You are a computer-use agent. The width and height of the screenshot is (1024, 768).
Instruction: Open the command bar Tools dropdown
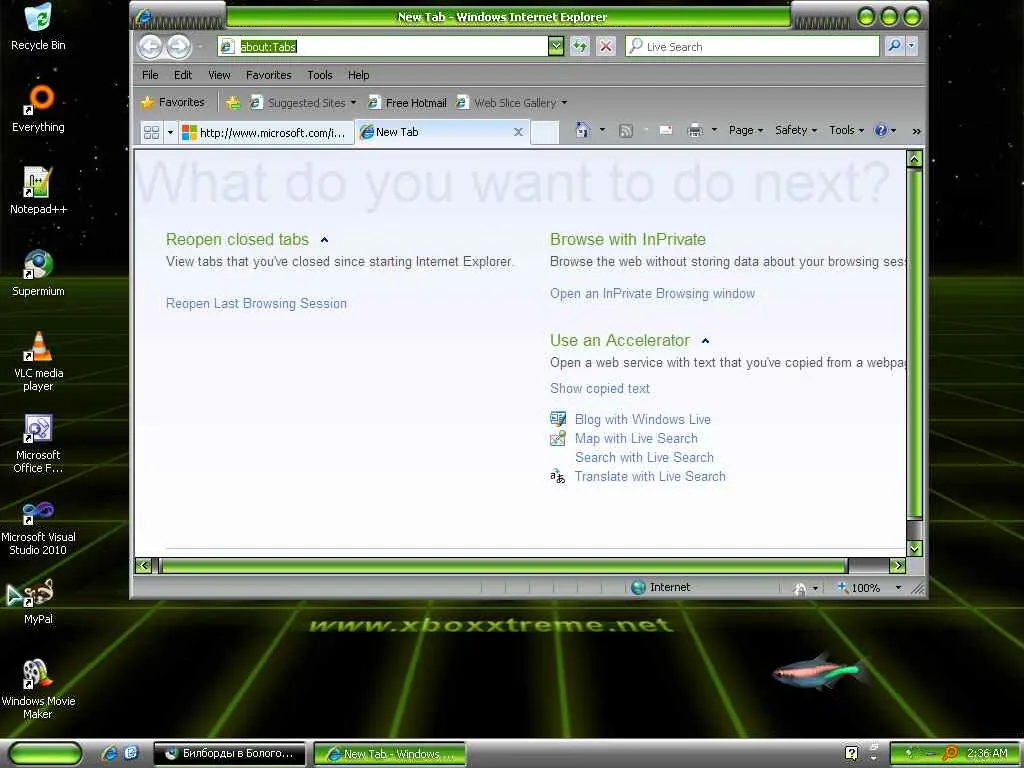point(846,131)
